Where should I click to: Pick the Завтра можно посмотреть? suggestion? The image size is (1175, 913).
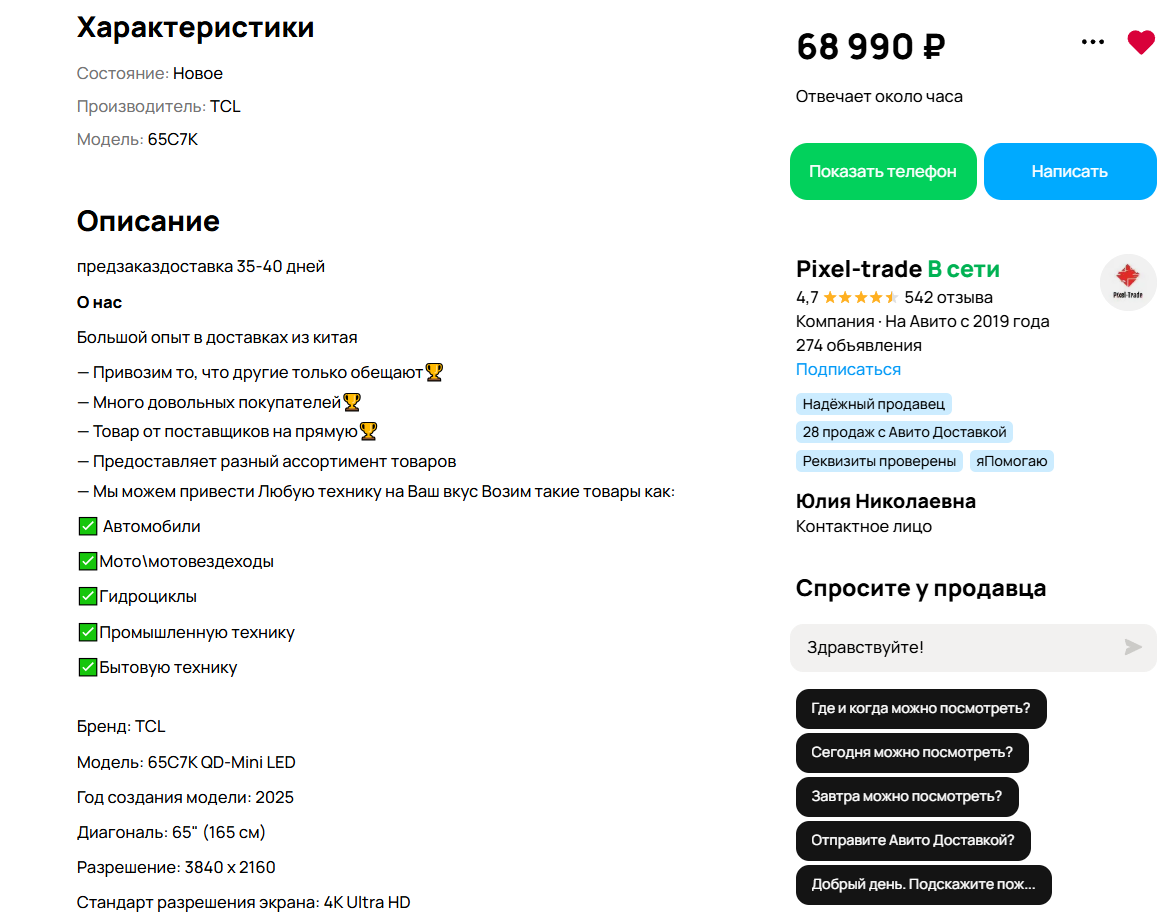pos(906,797)
